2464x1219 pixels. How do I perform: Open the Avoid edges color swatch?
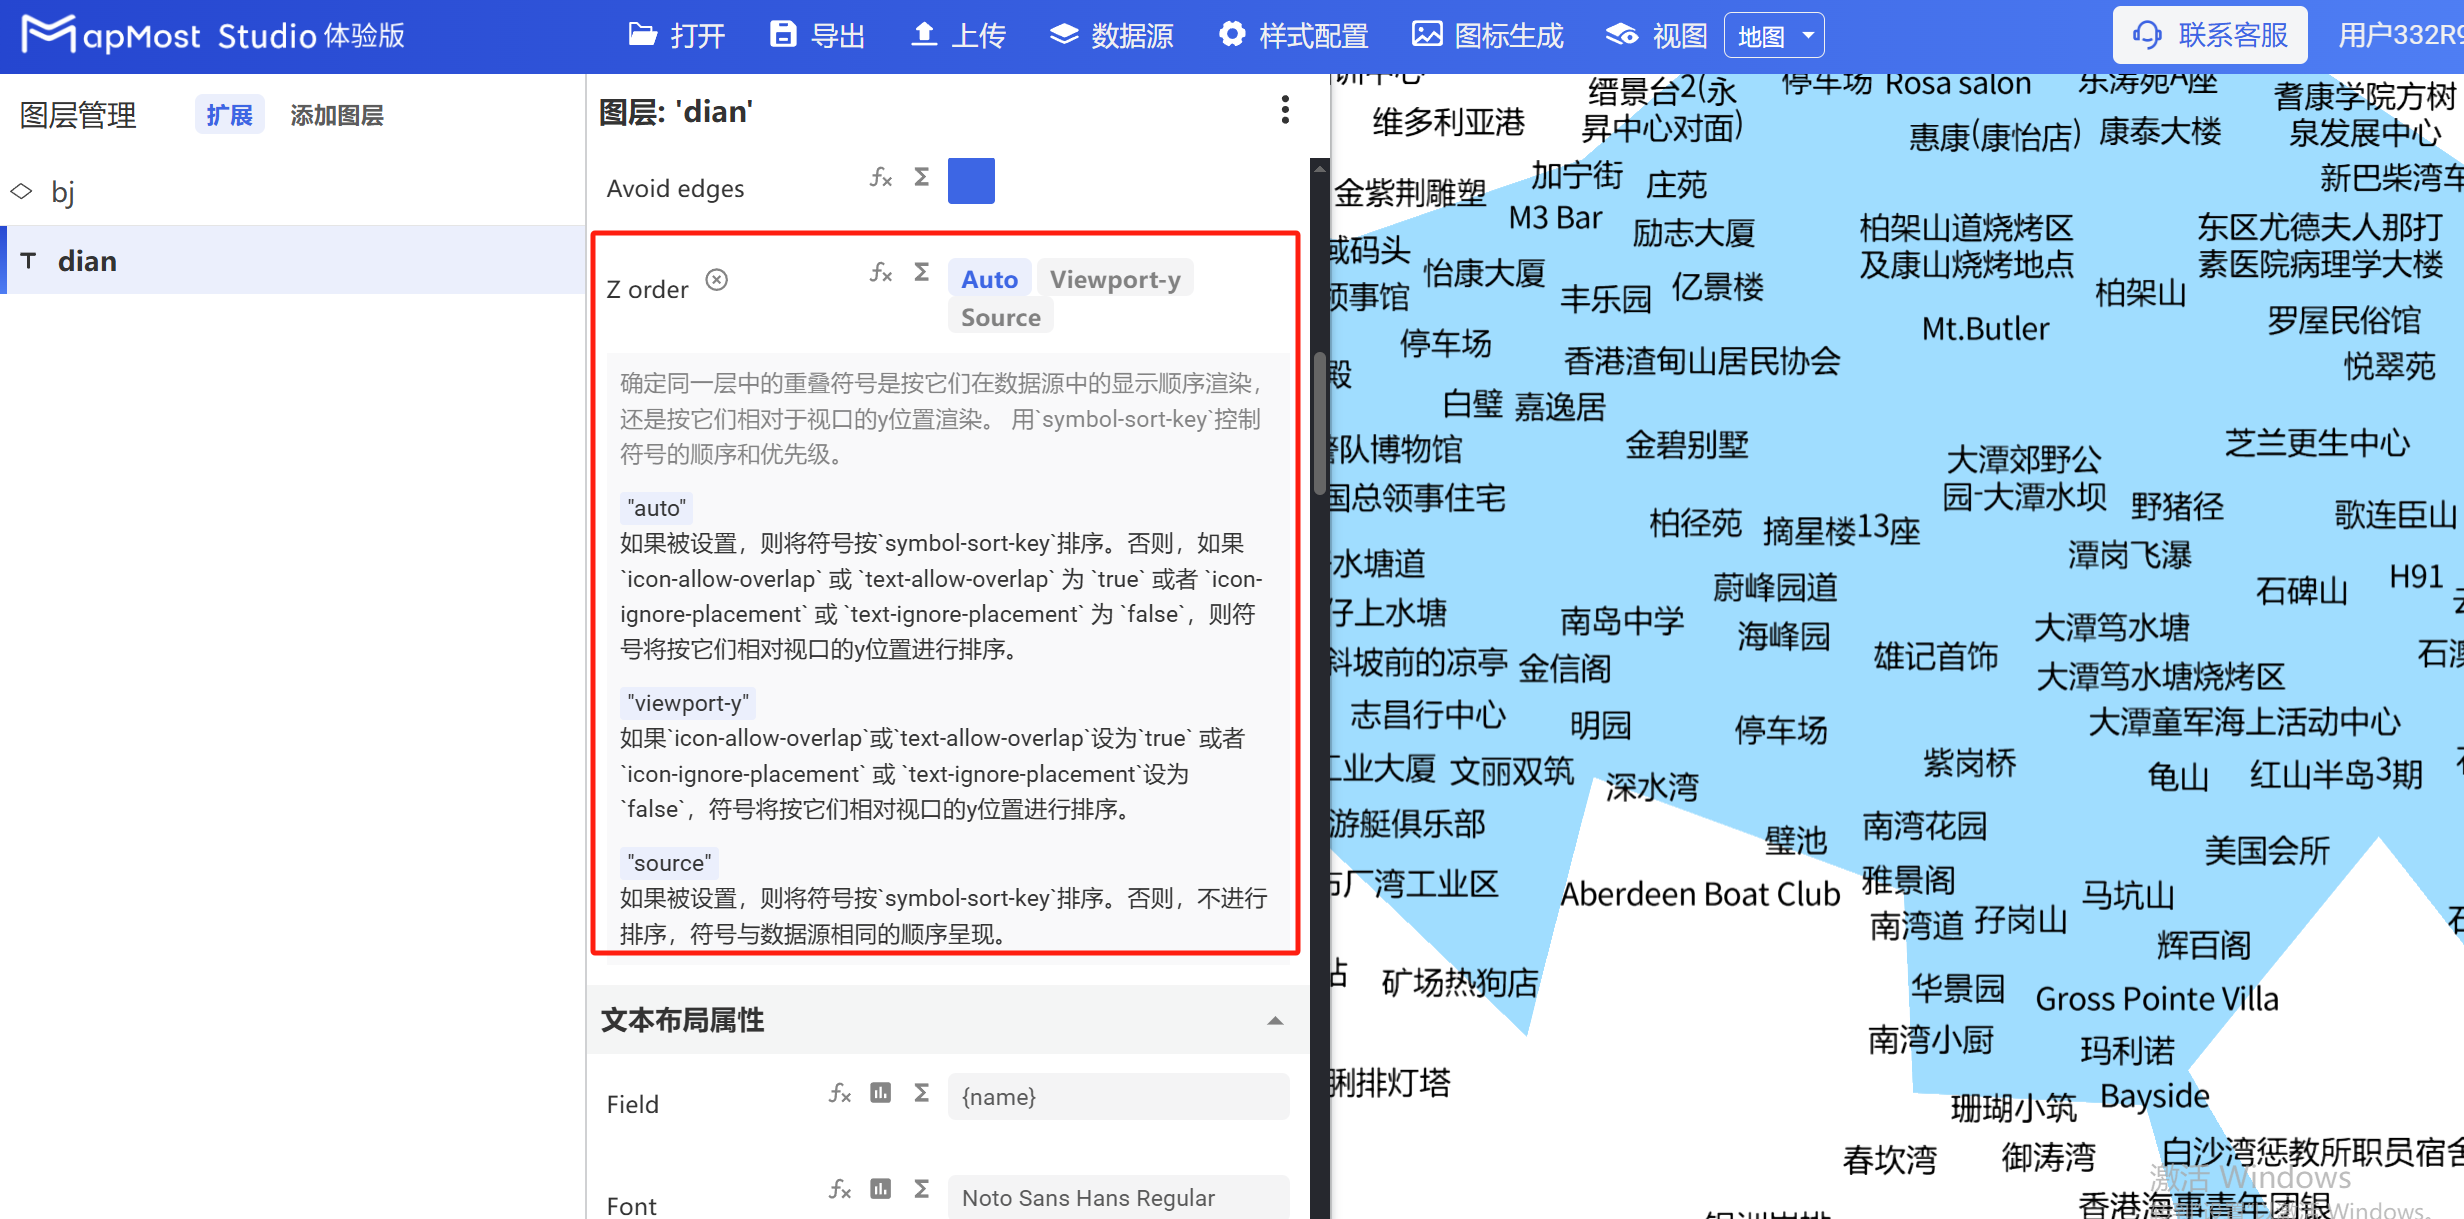[x=970, y=180]
